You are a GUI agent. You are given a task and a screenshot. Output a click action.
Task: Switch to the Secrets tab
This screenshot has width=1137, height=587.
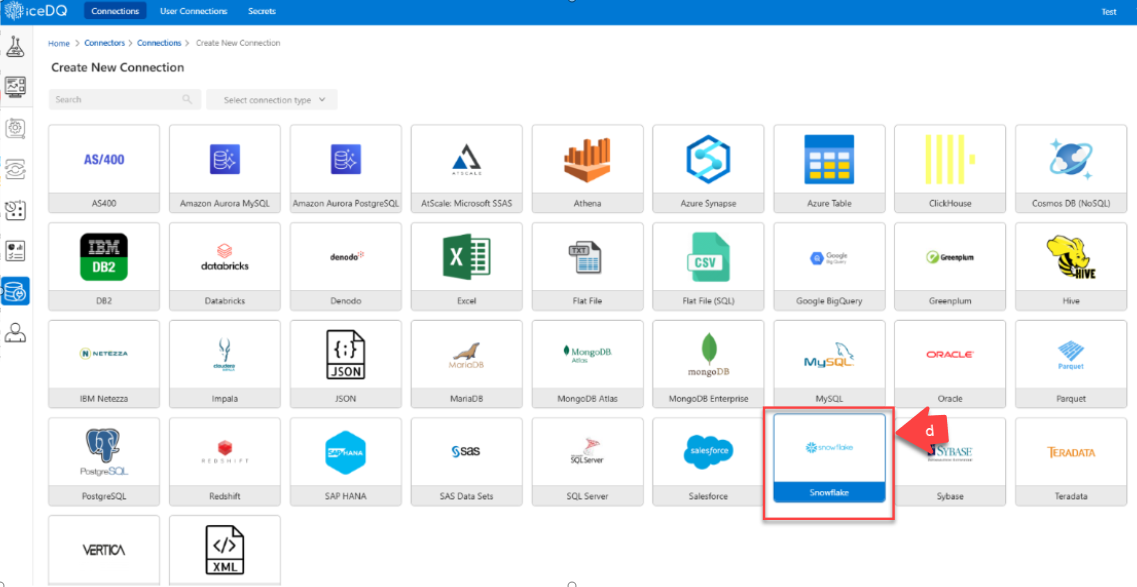tap(260, 11)
